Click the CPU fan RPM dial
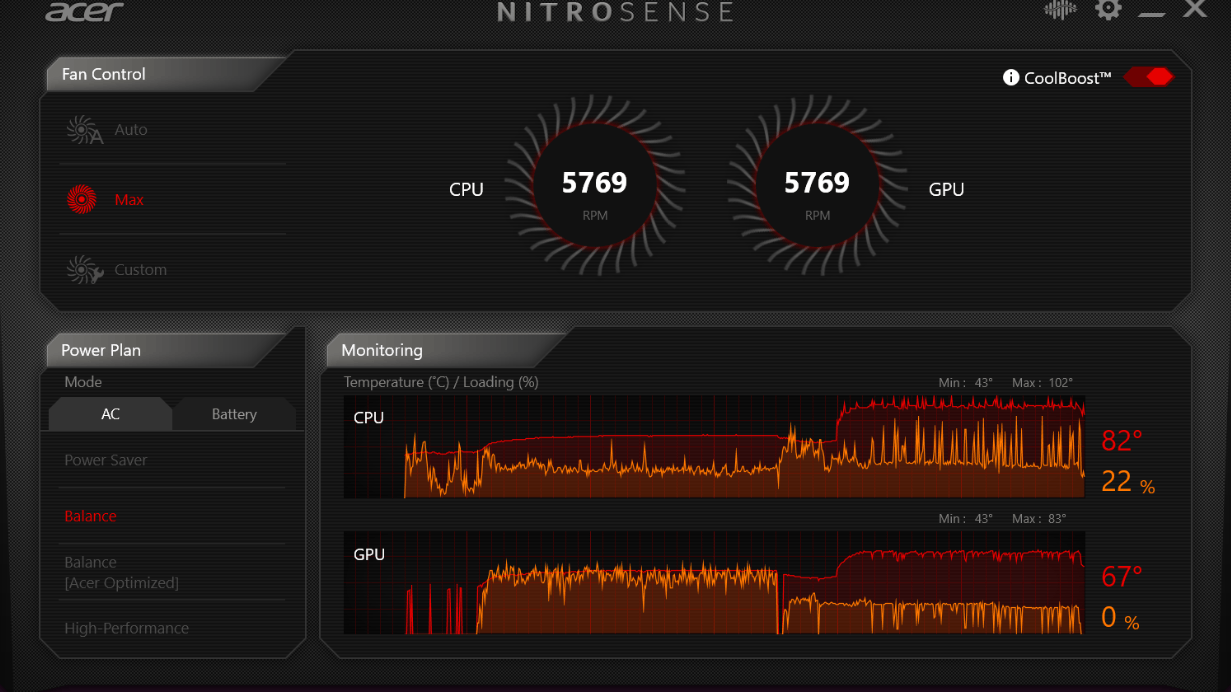Screen dimensions: 1231x692 pyautogui.click(x=594, y=186)
